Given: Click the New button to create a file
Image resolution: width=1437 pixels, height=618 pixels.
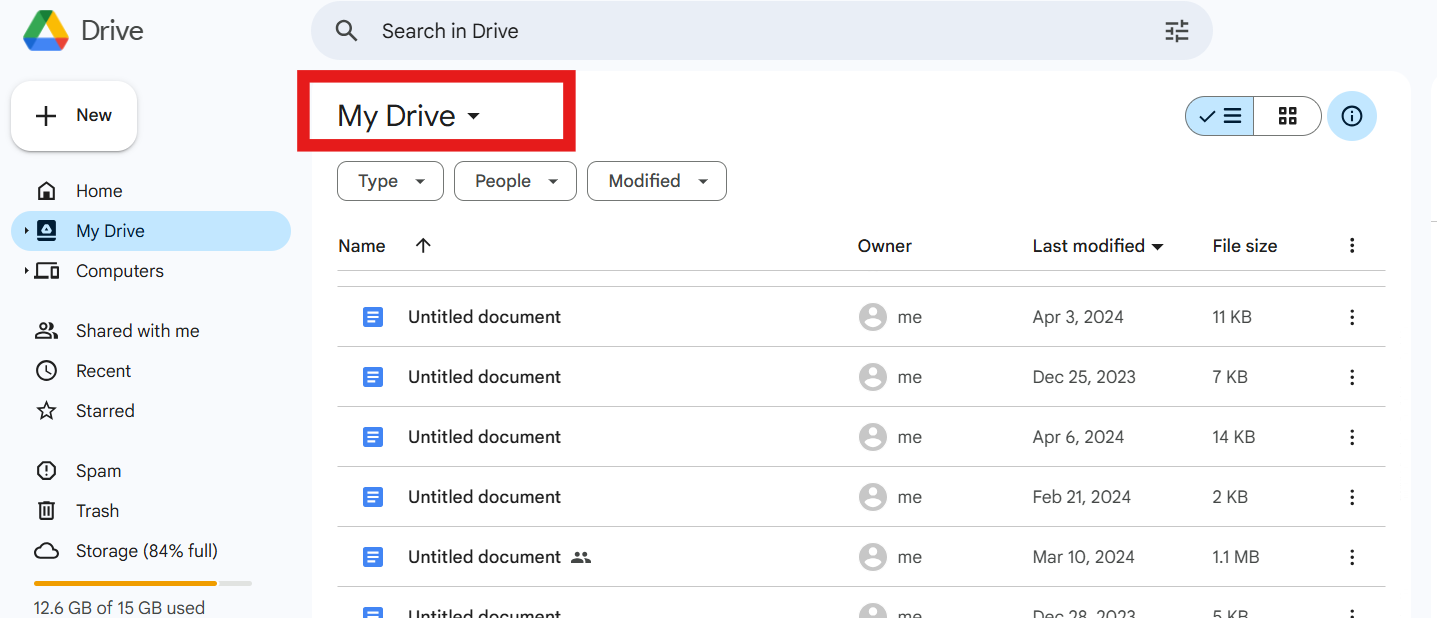Looking at the screenshot, I should tap(74, 115).
